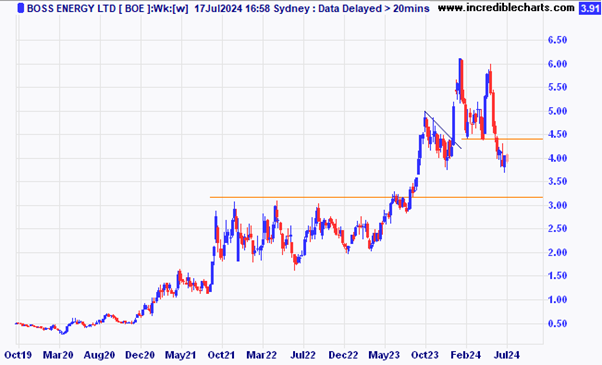Click the 4.00 price axis label
The image size is (602, 365).
557,158
